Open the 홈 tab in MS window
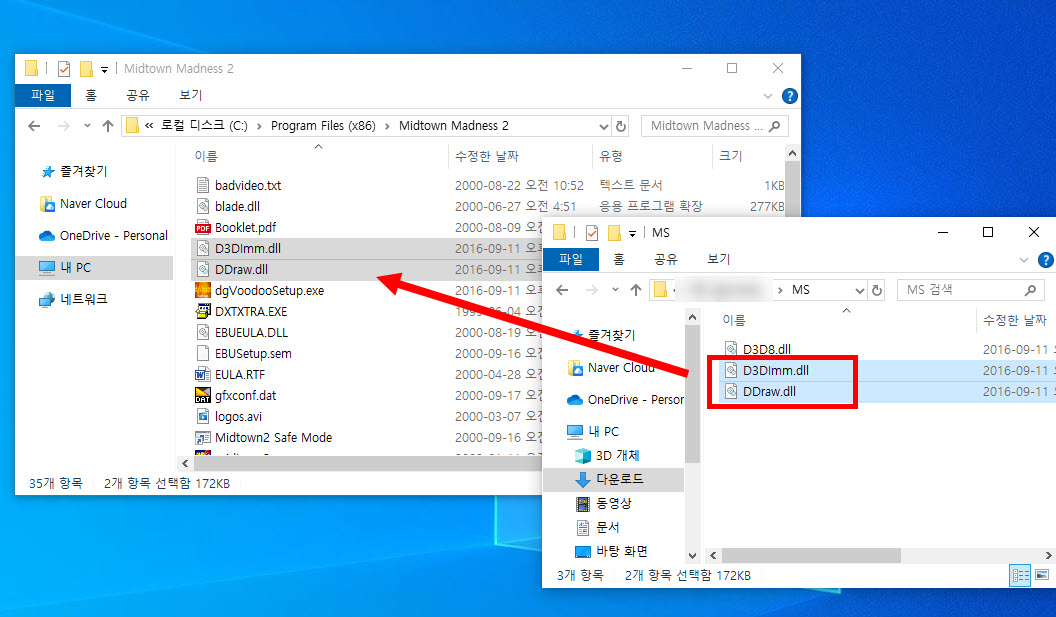 pyautogui.click(x=619, y=259)
